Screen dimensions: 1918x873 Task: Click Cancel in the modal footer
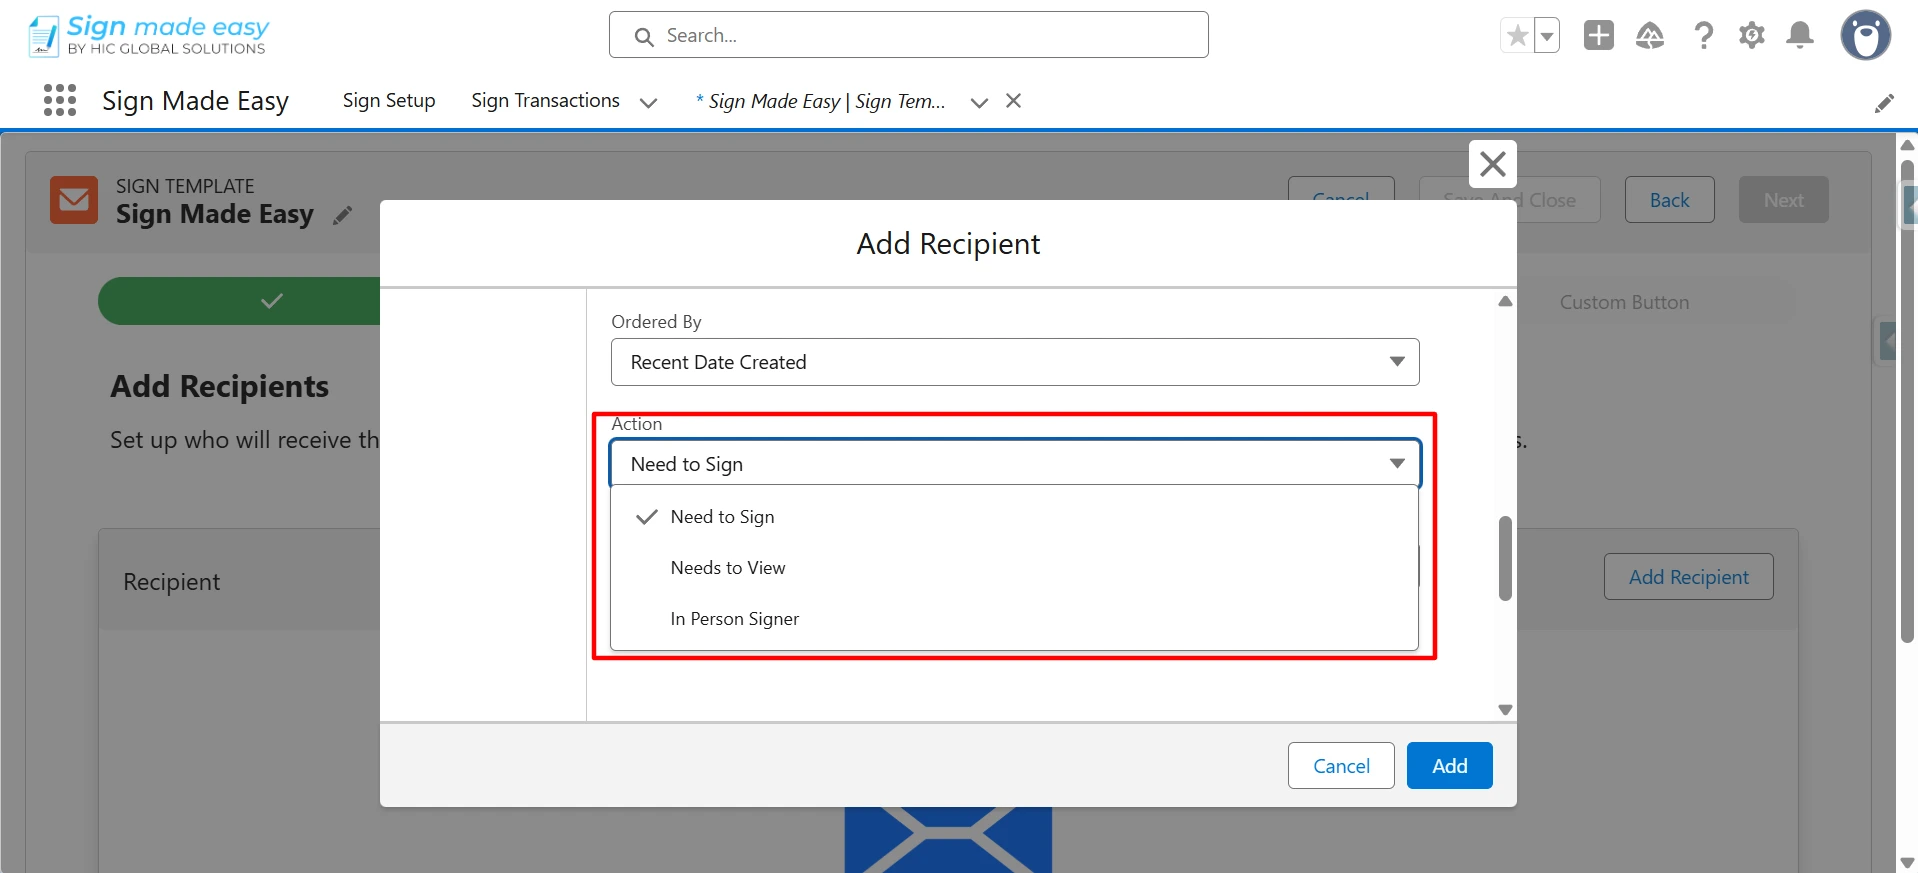[1341, 766]
